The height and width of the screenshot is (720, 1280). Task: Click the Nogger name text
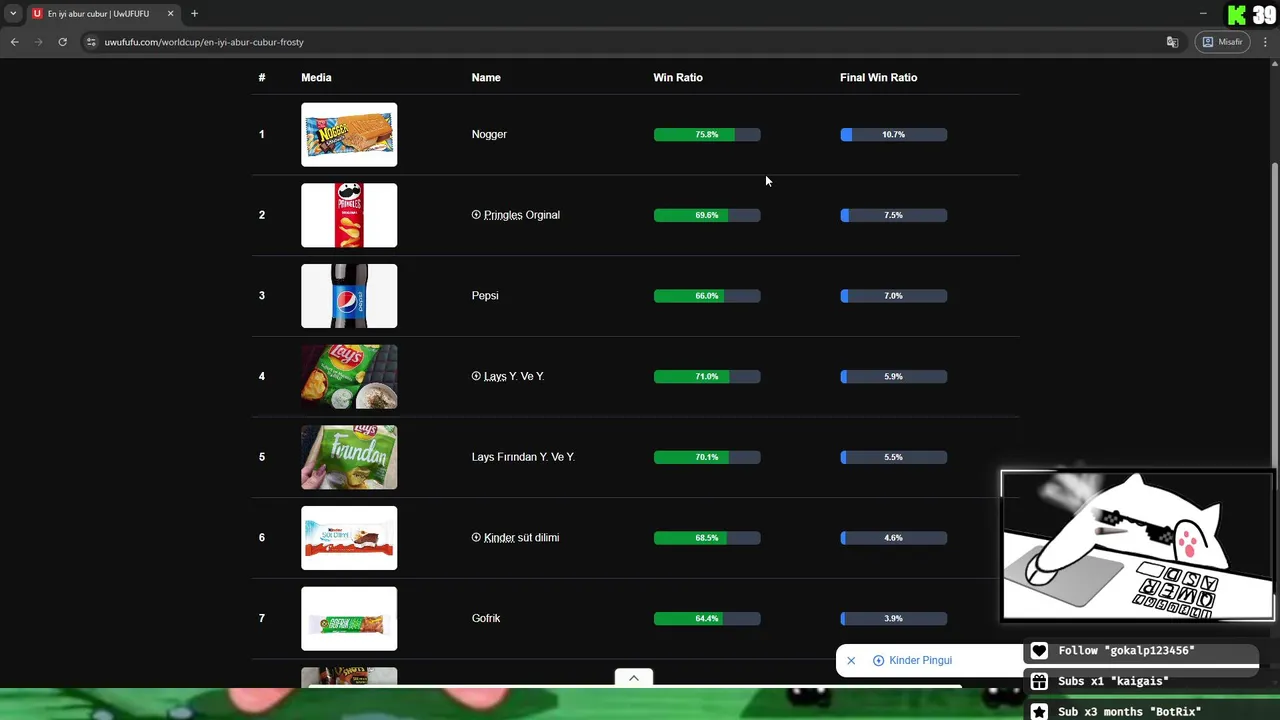[x=489, y=134]
